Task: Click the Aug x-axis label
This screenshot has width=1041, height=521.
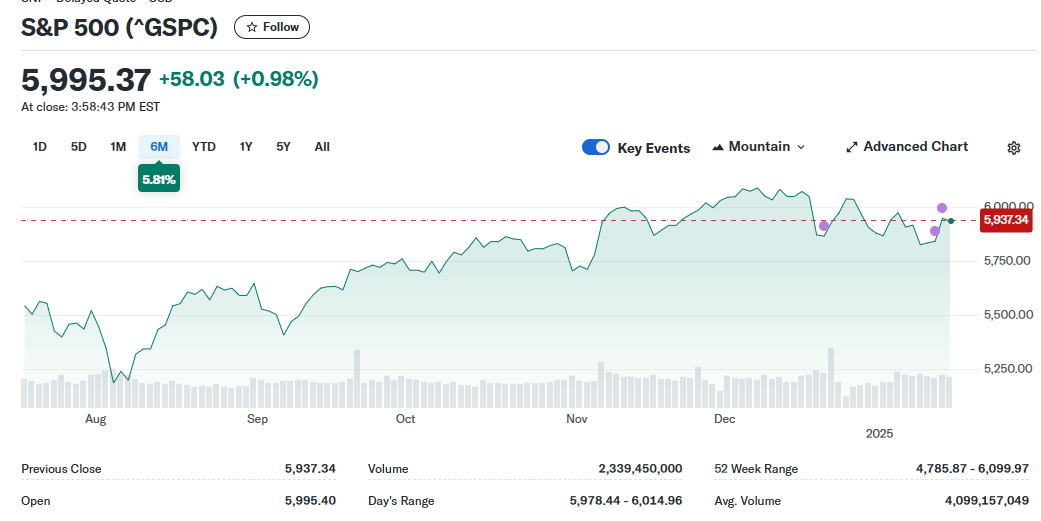Action: click(96, 419)
